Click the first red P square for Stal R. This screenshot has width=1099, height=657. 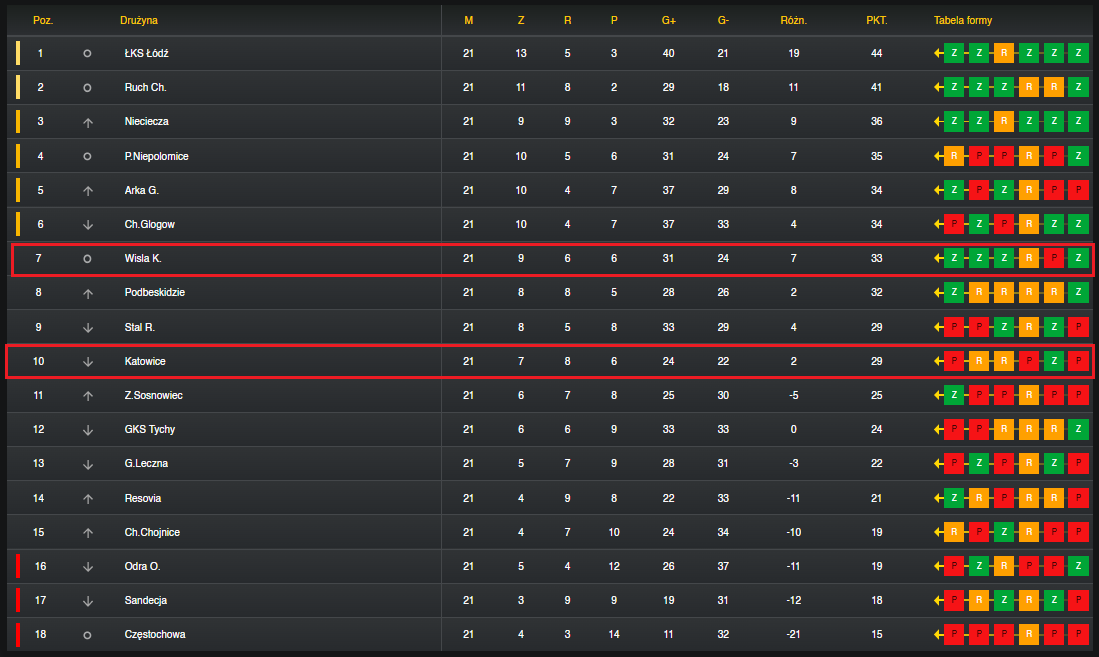coord(954,327)
